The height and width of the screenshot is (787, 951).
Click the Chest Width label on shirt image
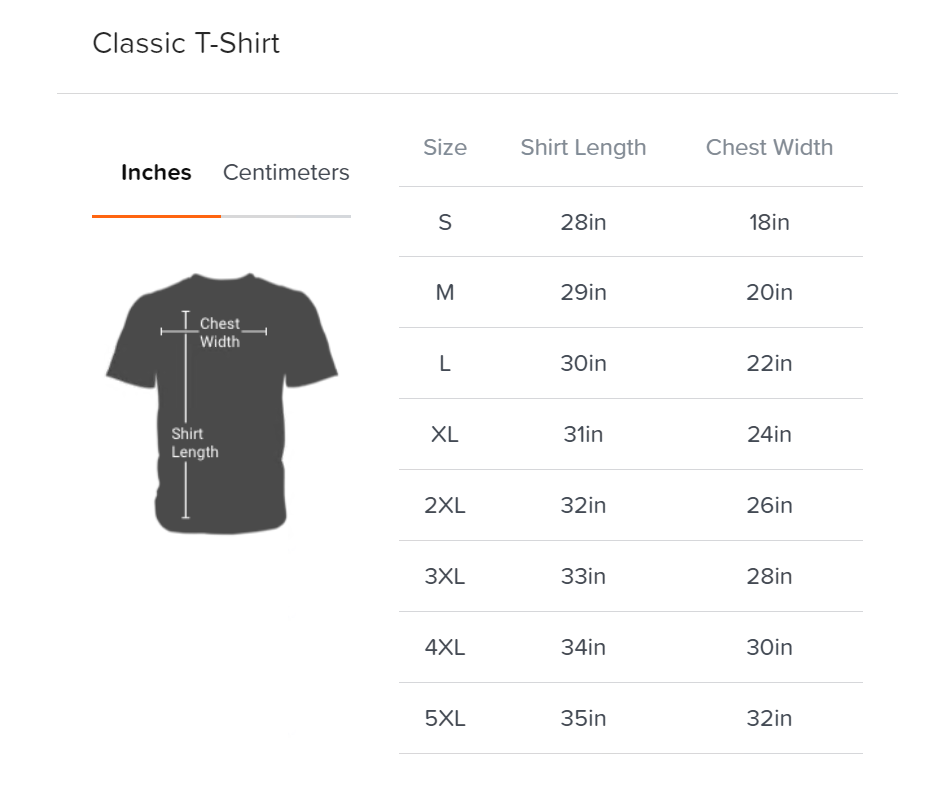pos(220,333)
